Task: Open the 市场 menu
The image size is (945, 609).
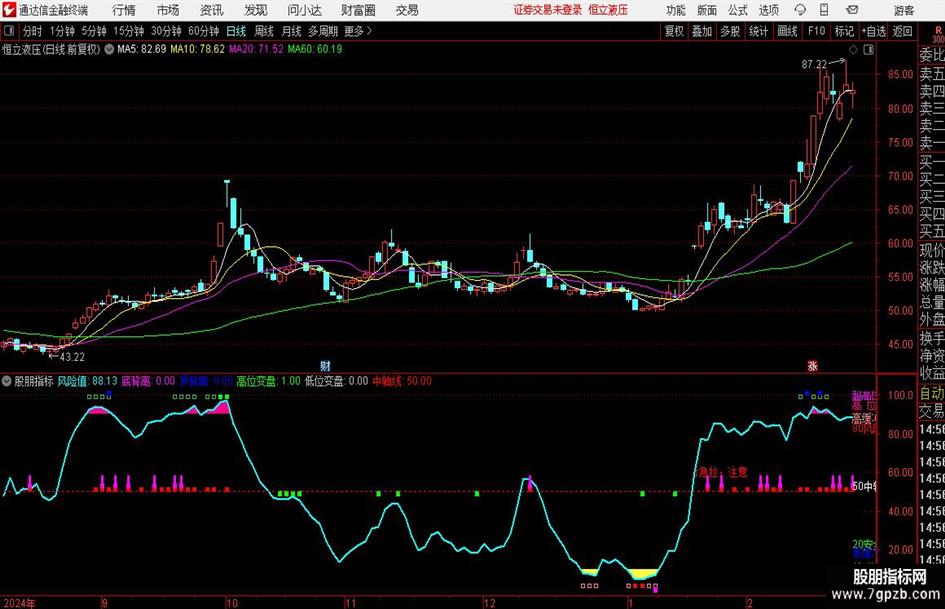Action: (x=168, y=10)
